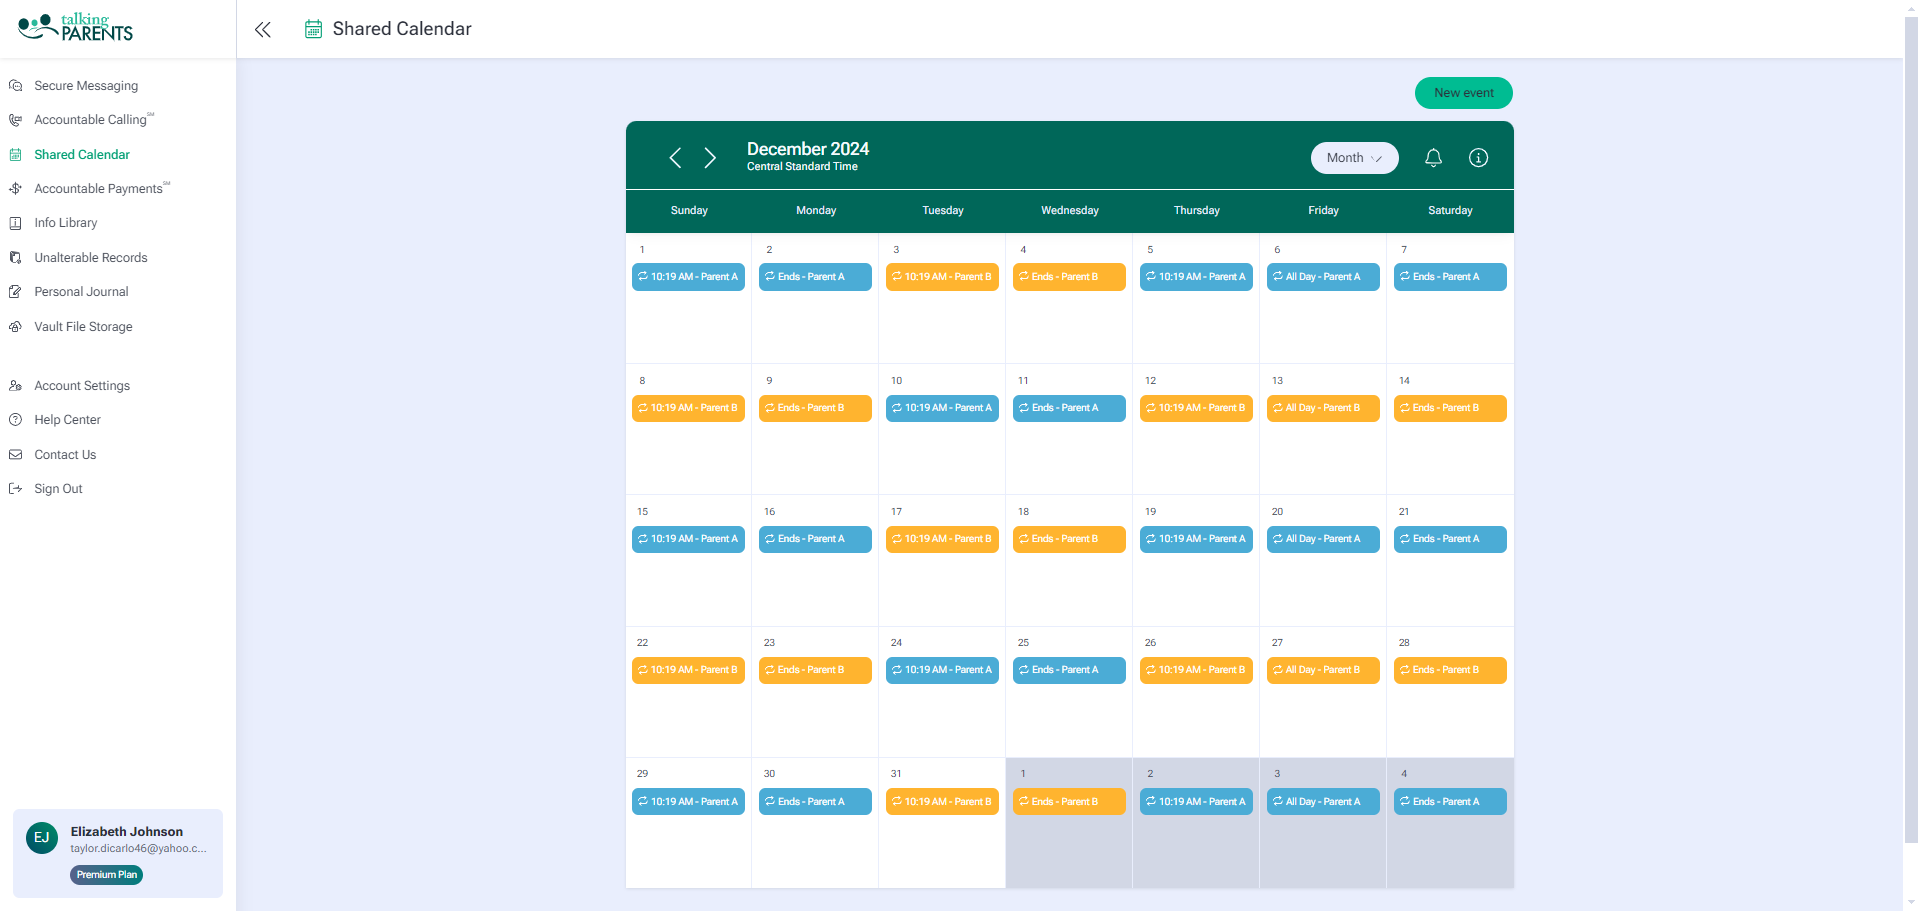Click Secure Messaging sidebar icon

[16, 86]
